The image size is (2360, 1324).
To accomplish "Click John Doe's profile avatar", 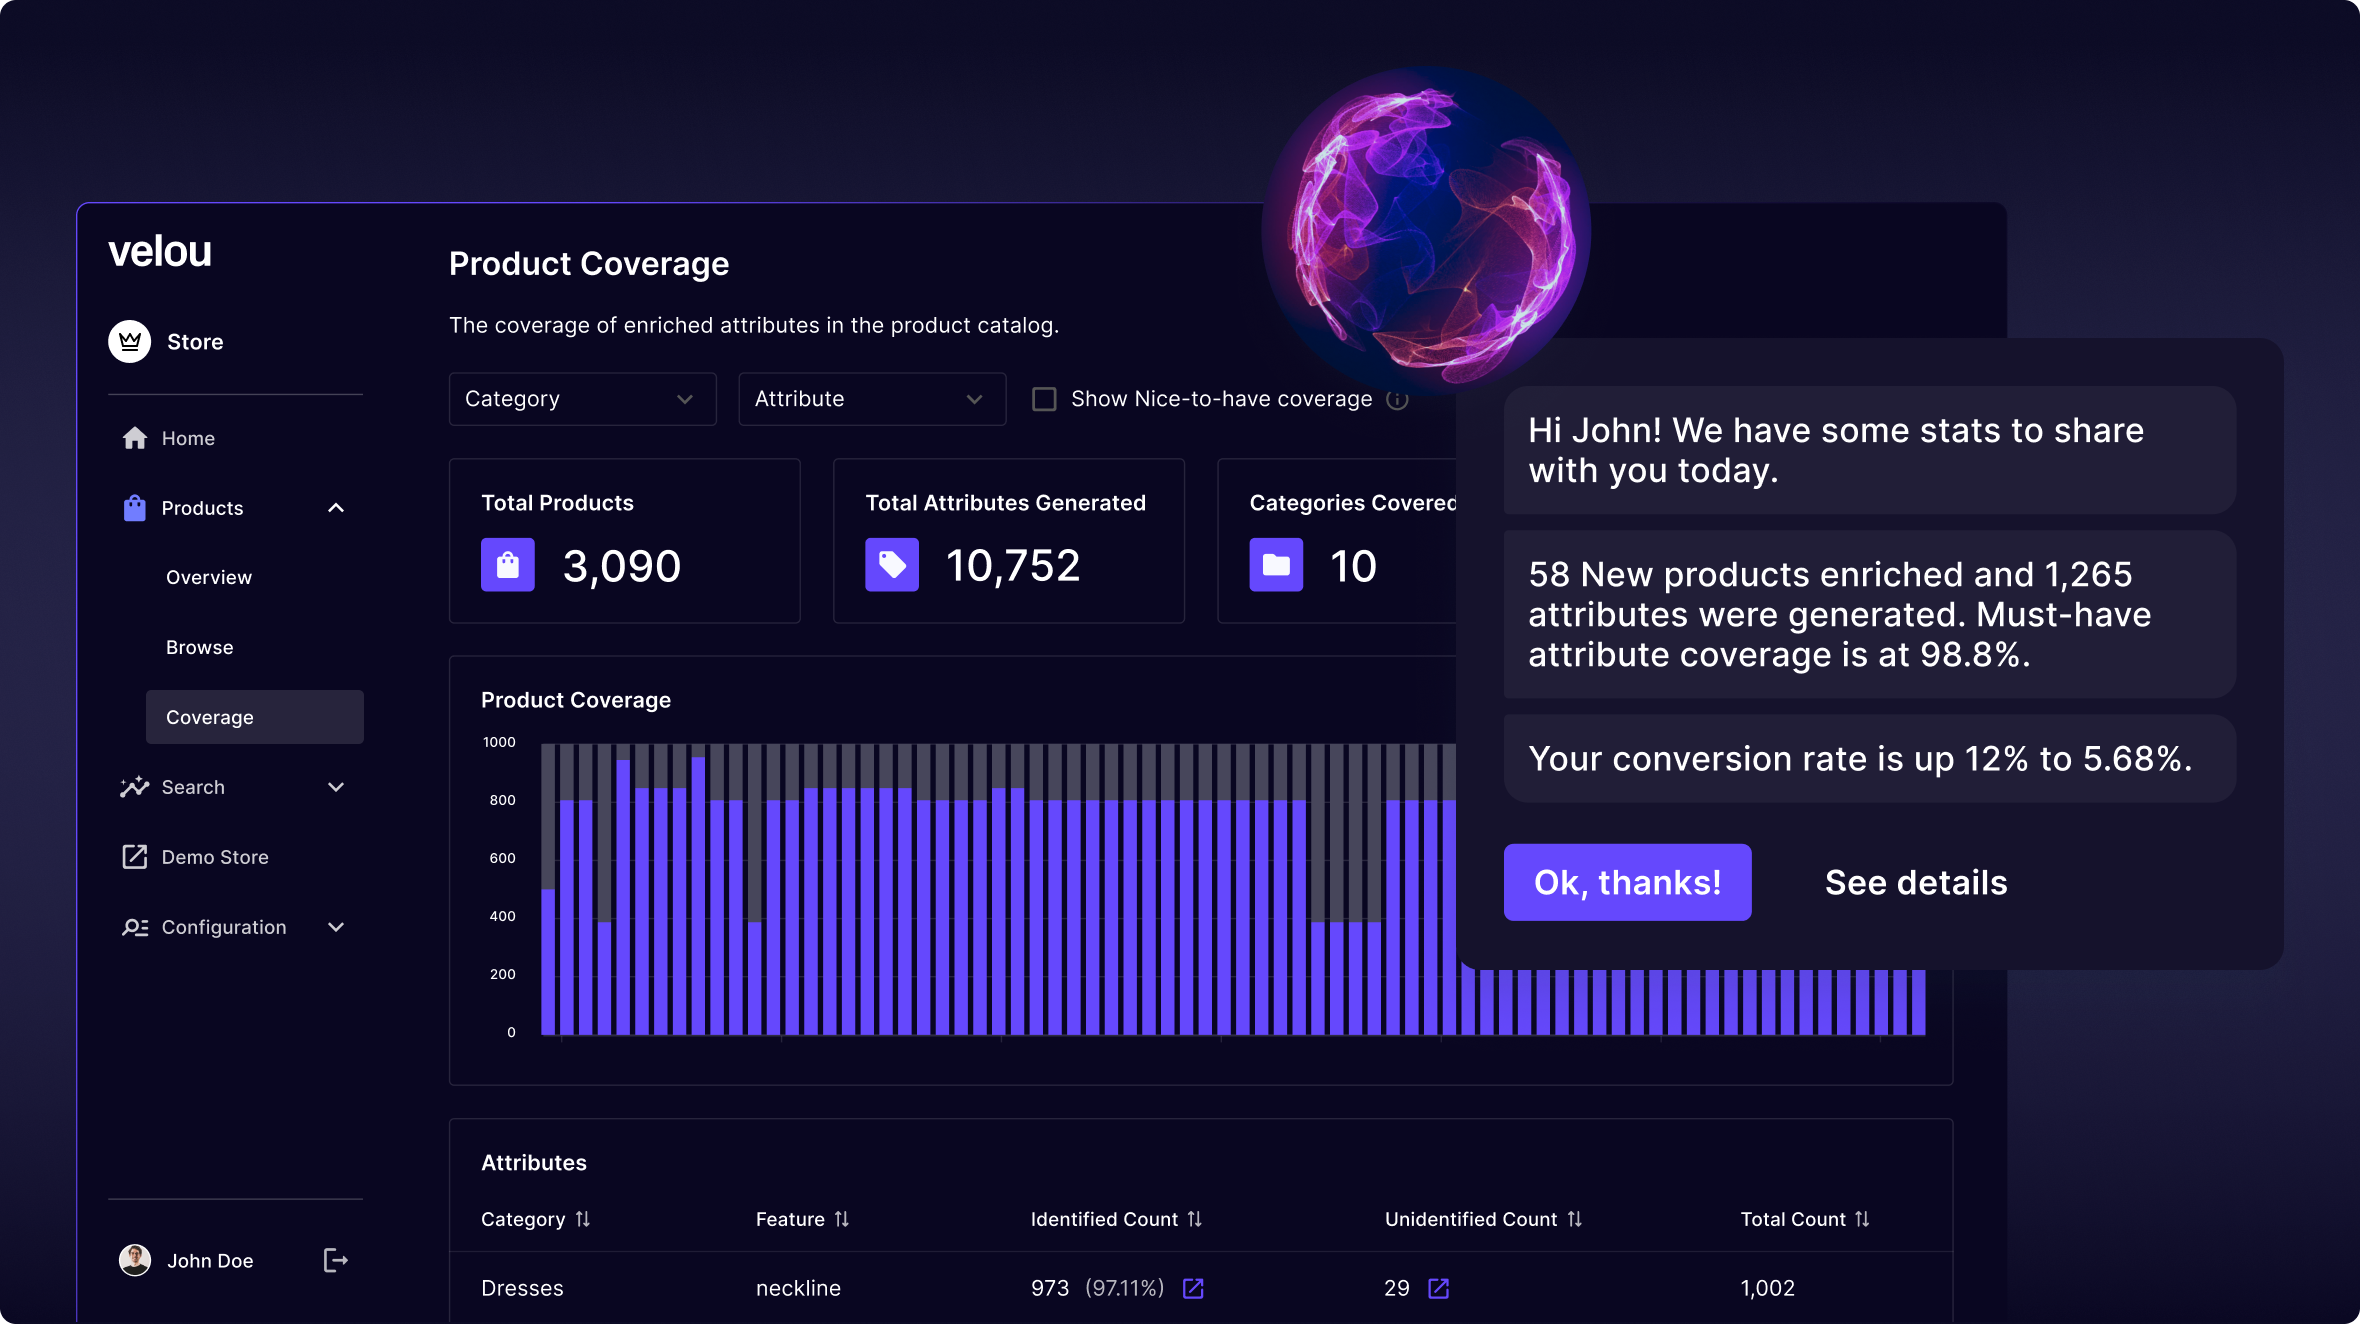I will point(135,1260).
